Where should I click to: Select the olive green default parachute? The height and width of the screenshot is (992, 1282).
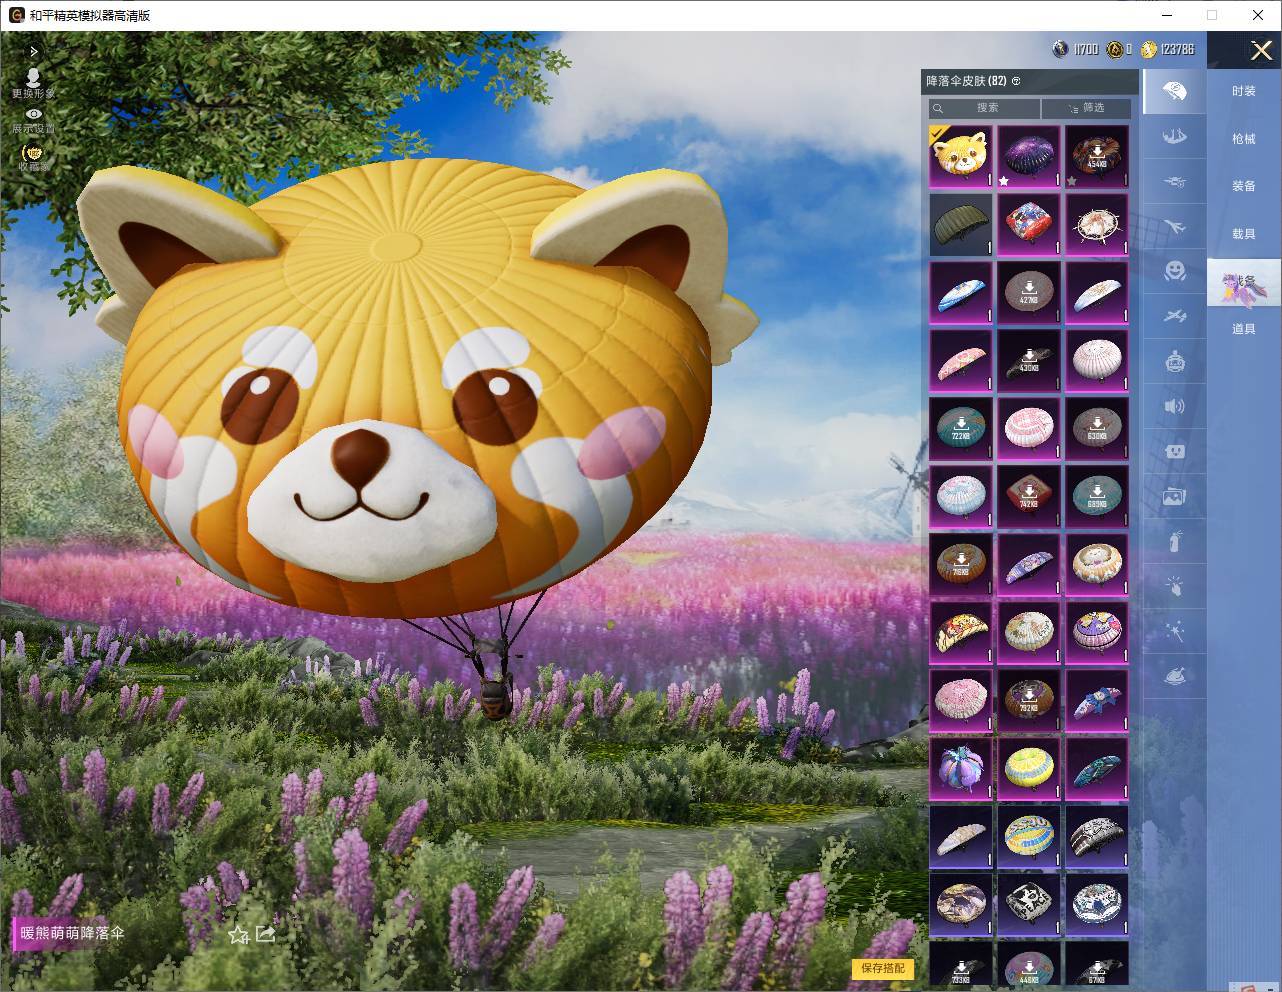point(961,224)
